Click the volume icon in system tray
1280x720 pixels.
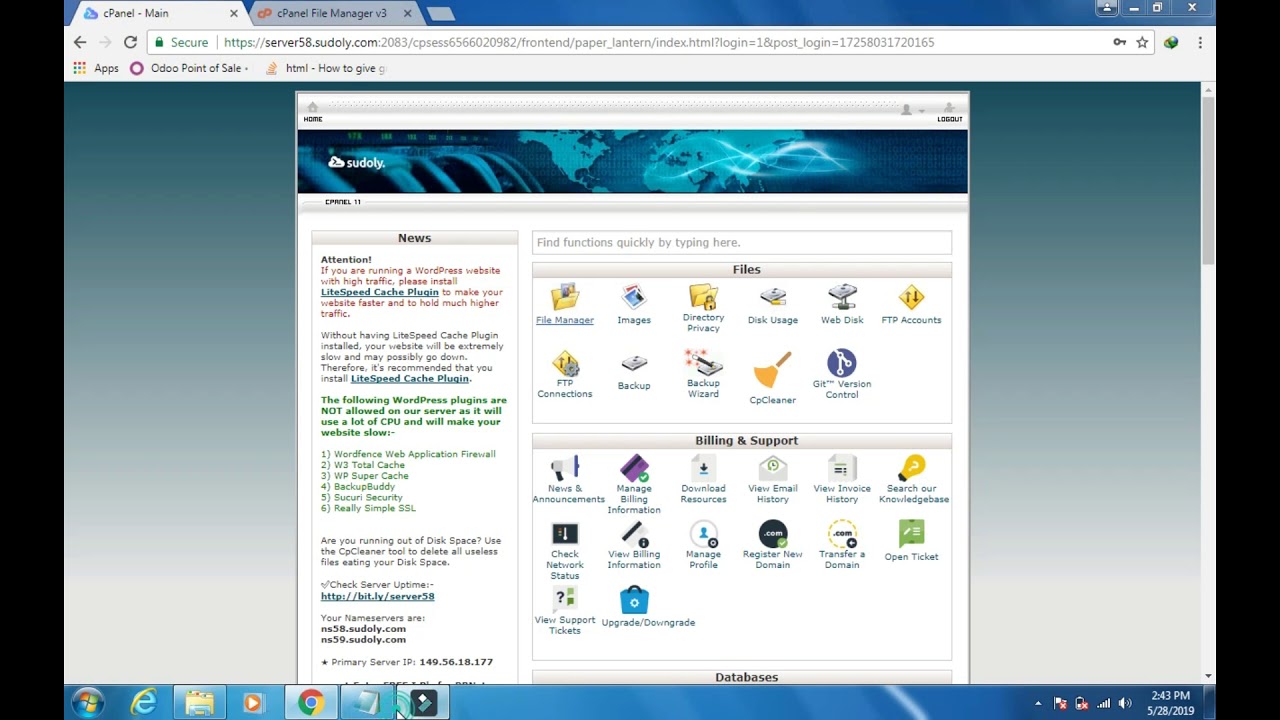tap(1125, 703)
